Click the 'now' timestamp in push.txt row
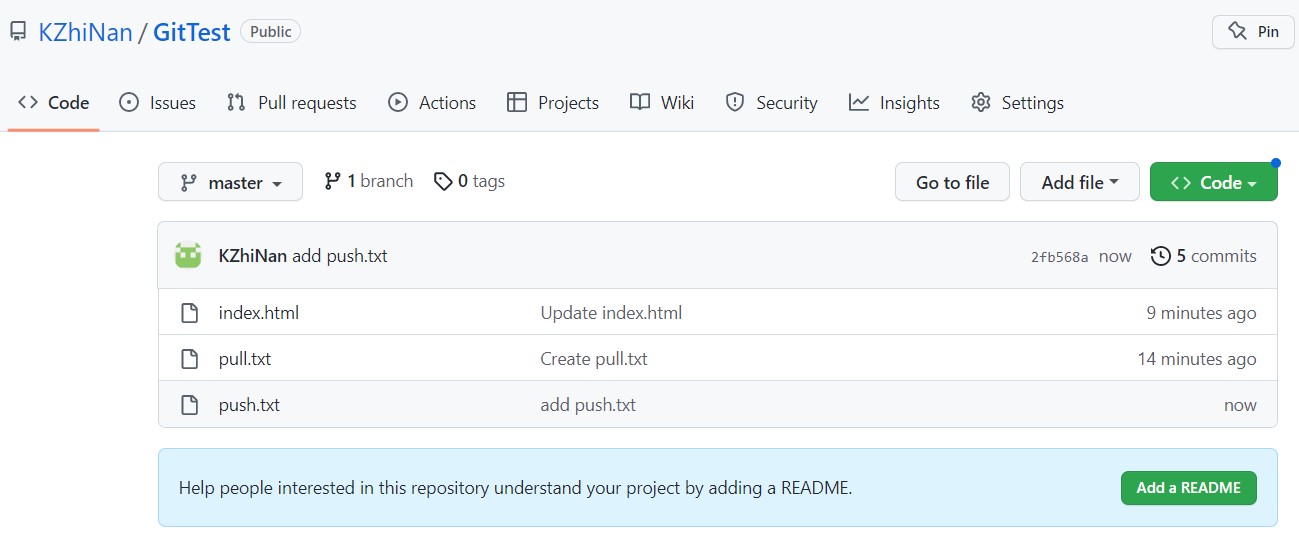 pos(1240,405)
